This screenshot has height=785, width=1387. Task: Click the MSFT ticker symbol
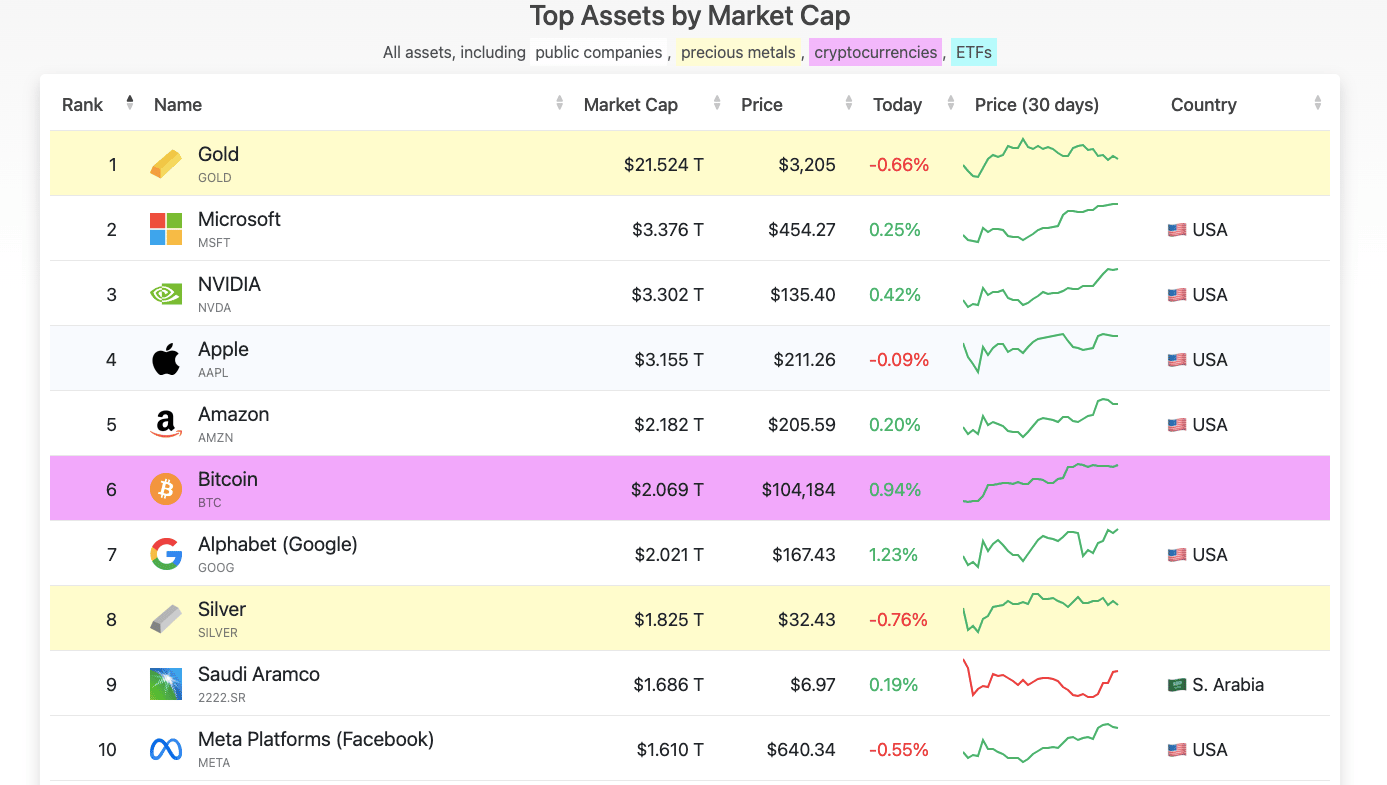214,242
